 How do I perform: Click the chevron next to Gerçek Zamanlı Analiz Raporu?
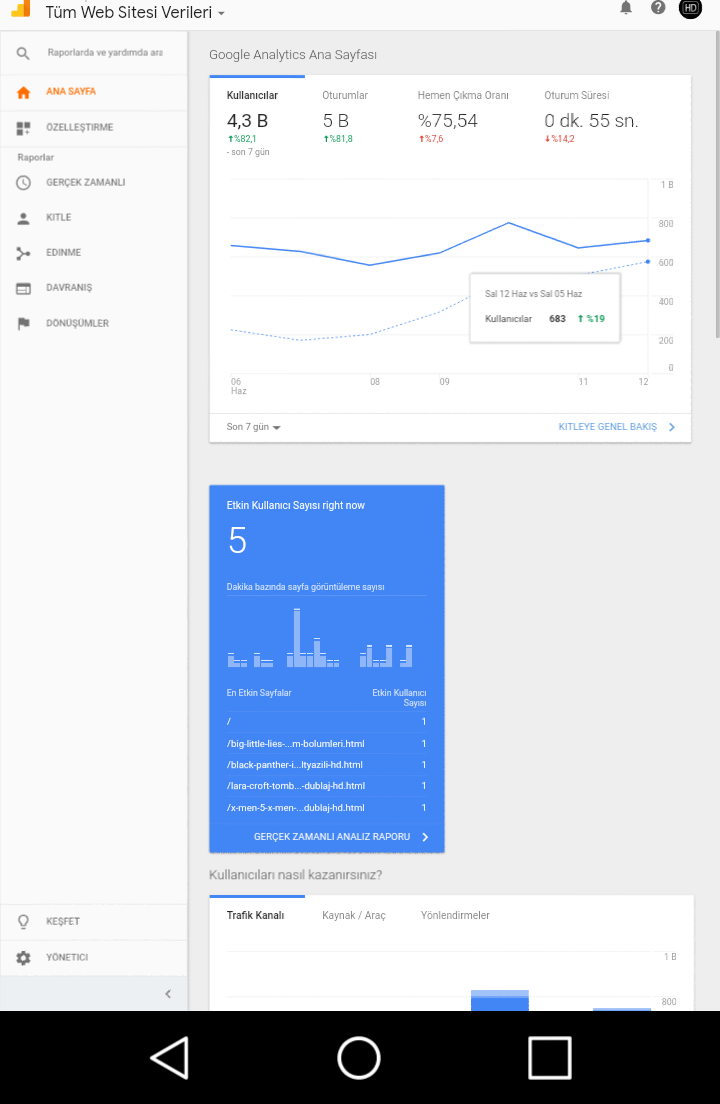(425, 837)
